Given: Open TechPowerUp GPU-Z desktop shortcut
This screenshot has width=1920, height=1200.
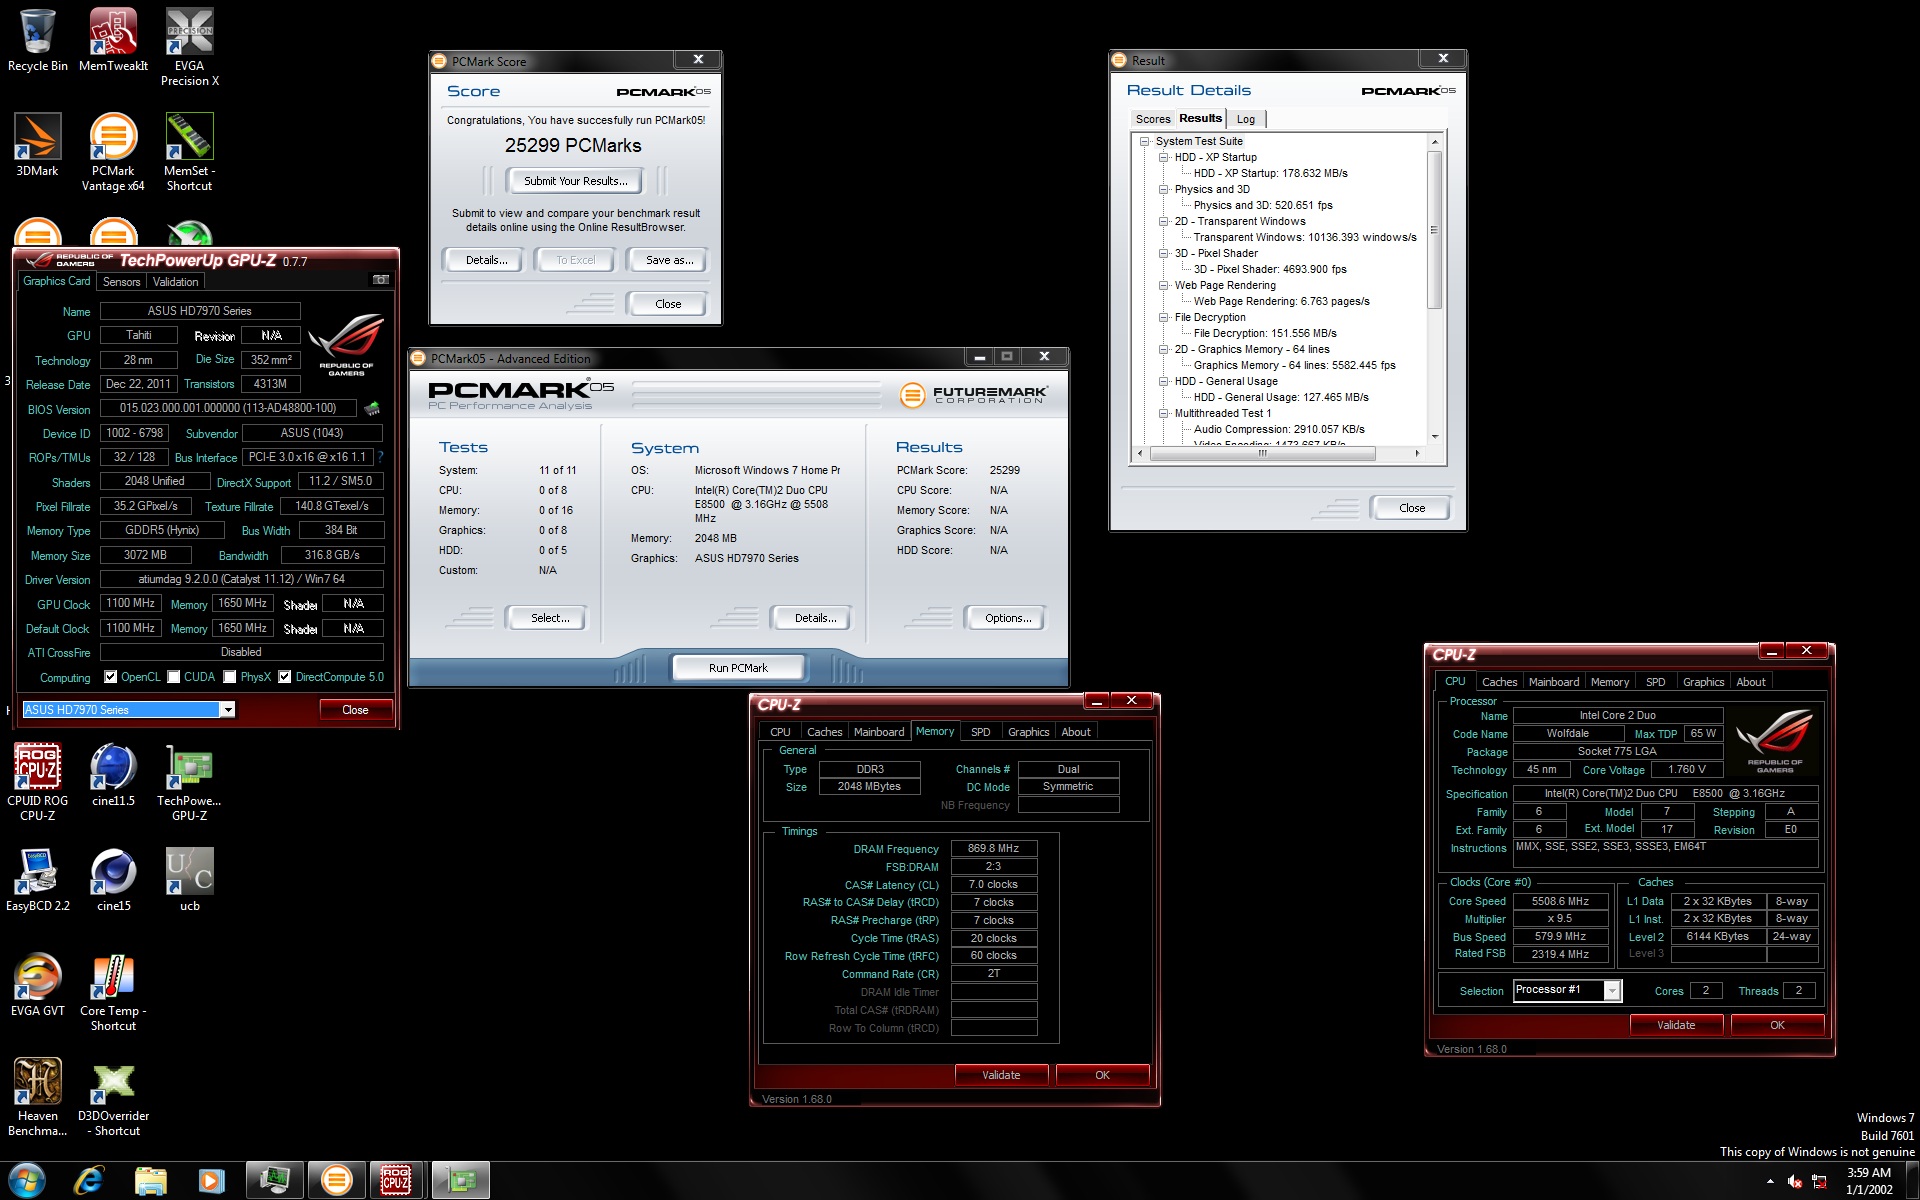Looking at the screenshot, I should 189,782.
